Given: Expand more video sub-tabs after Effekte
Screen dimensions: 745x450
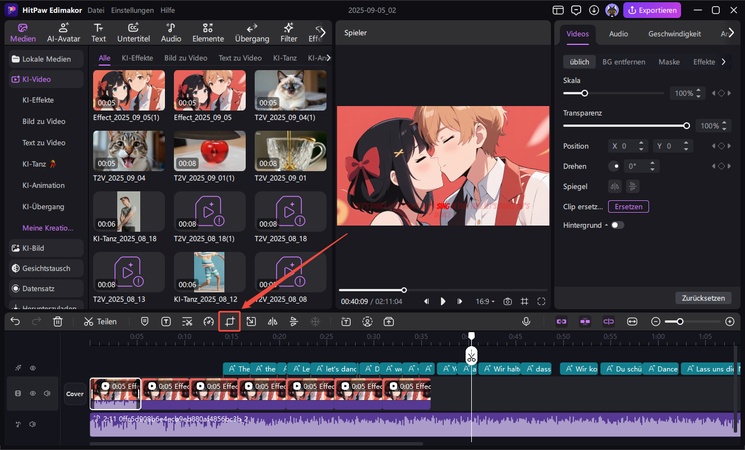Looking at the screenshot, I should 723,62.
